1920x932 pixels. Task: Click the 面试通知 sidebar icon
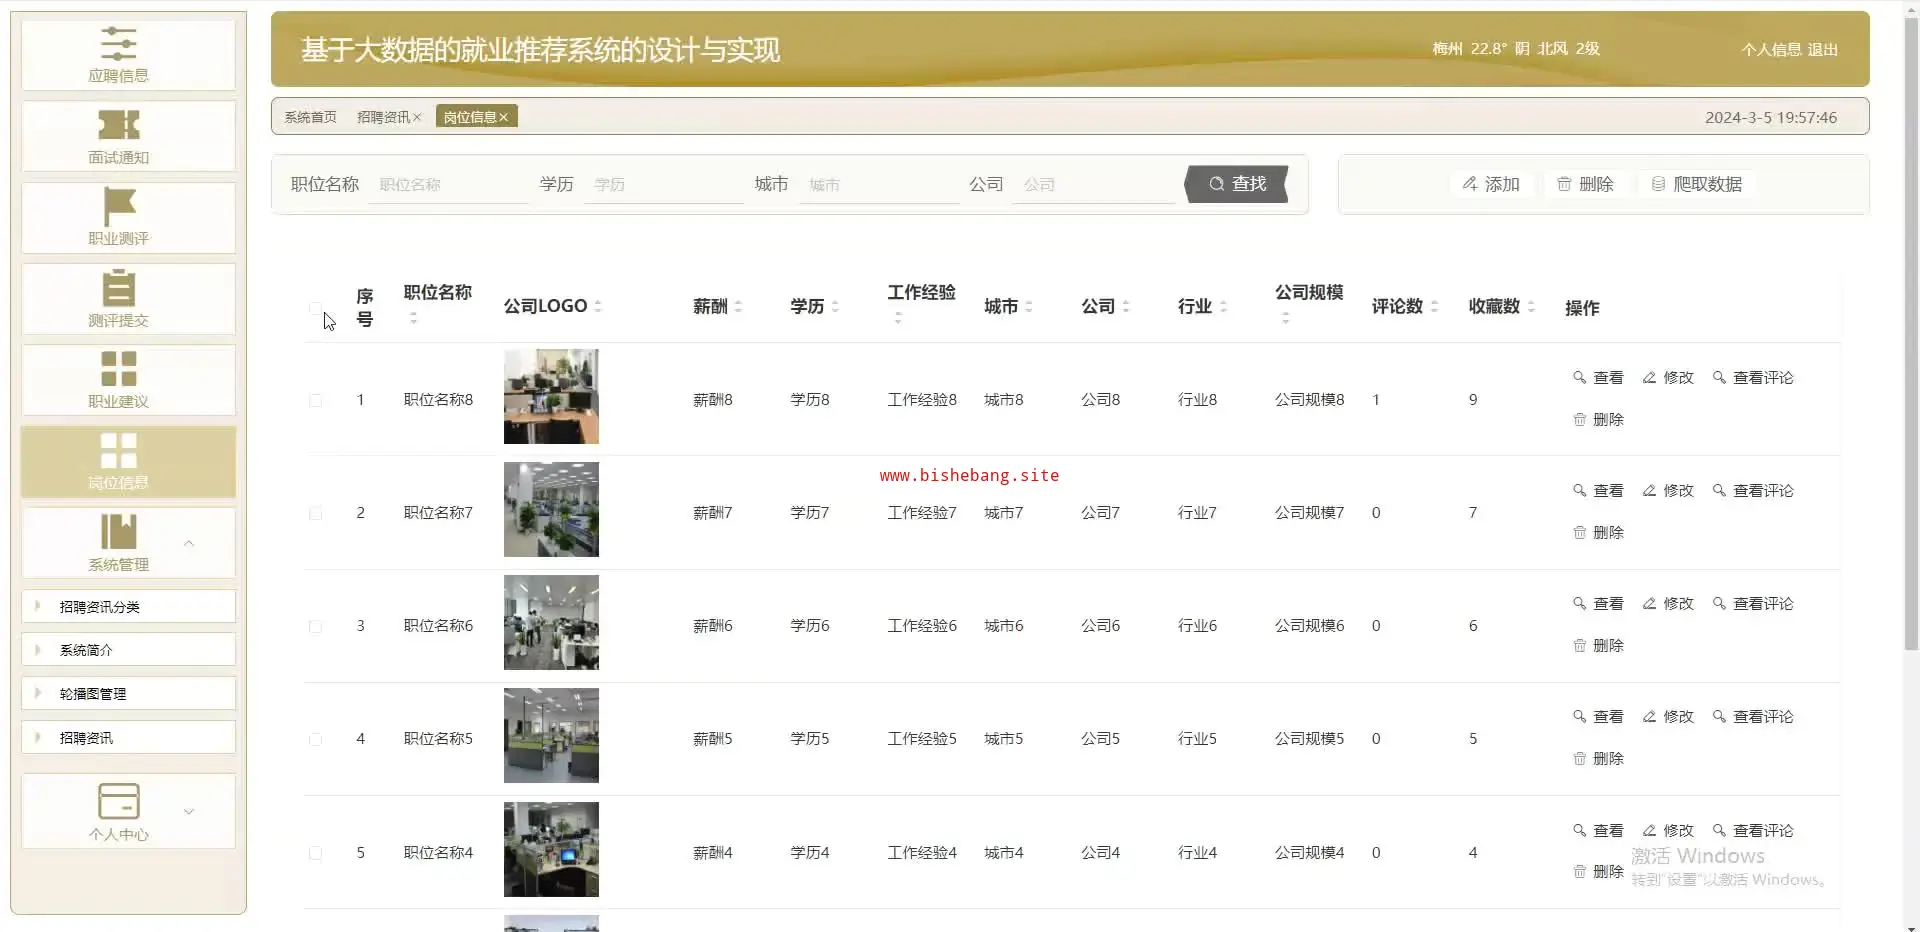[118, 125]
